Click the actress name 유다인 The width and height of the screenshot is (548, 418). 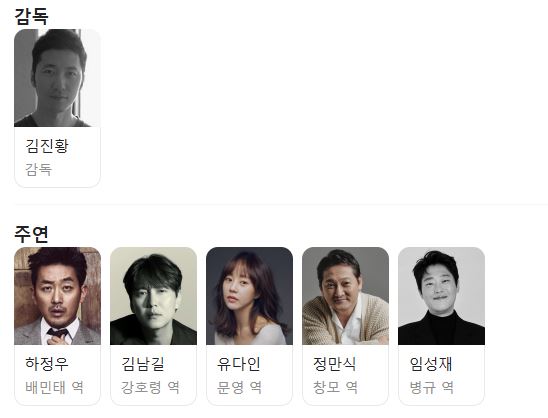pyautogui.click(x=239, y=364)
